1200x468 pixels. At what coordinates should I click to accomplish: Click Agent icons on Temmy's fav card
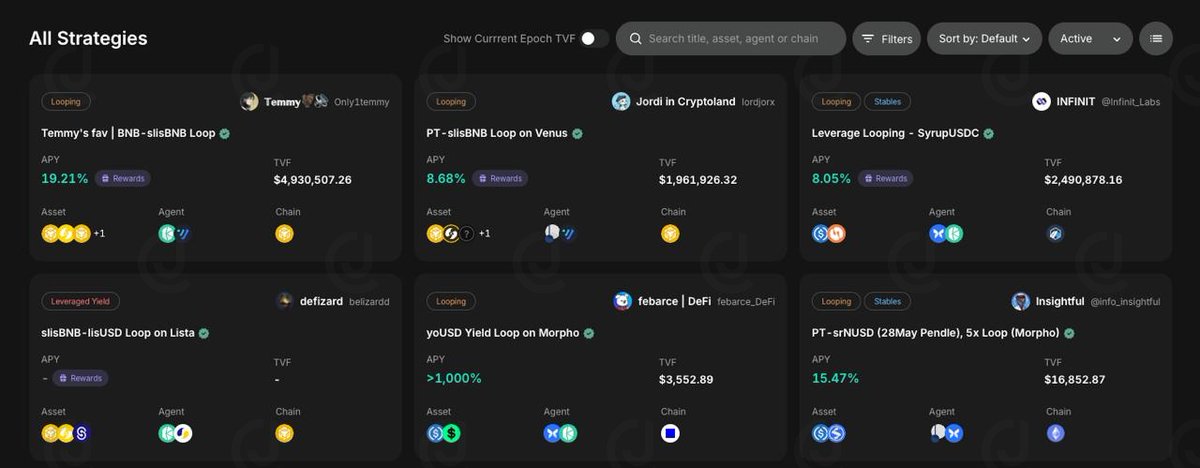click(x=175, y=234)
